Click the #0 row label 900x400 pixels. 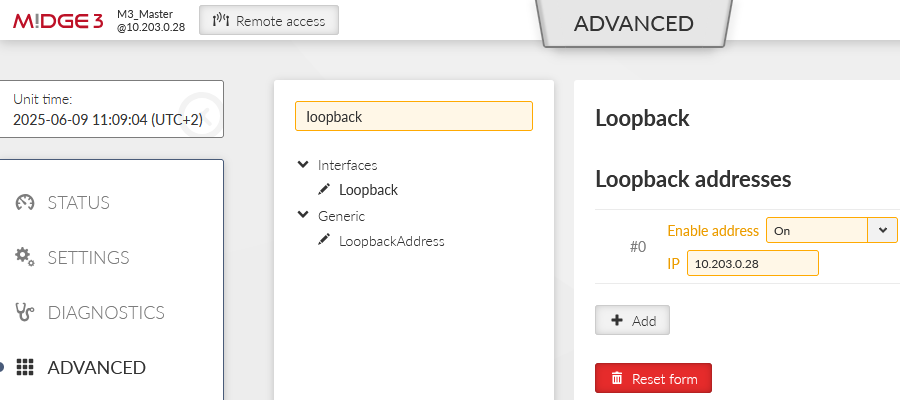tap(638, 247)
